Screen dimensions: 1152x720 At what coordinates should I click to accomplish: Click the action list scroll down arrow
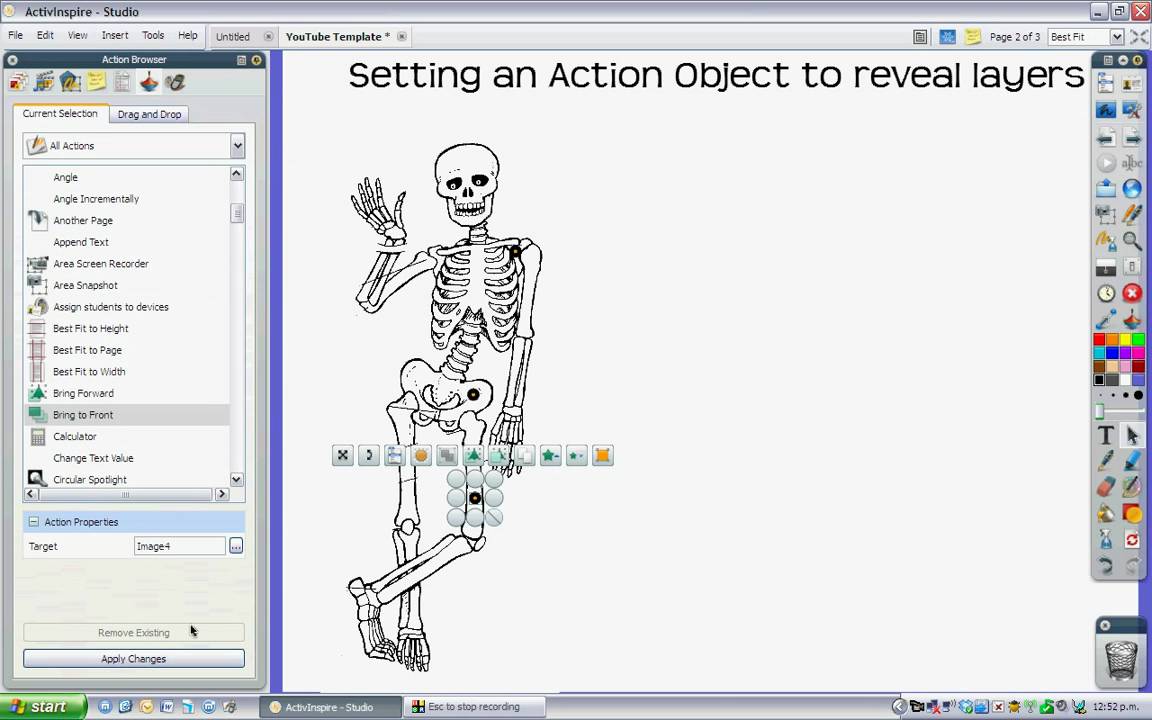point(237,479)
